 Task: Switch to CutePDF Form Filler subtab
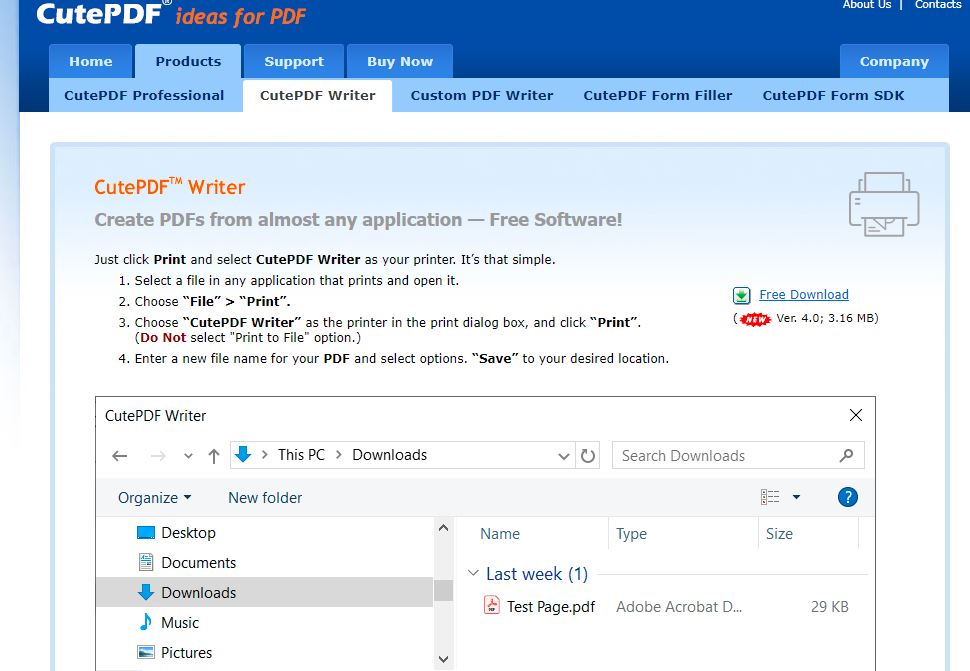(658, 95)
